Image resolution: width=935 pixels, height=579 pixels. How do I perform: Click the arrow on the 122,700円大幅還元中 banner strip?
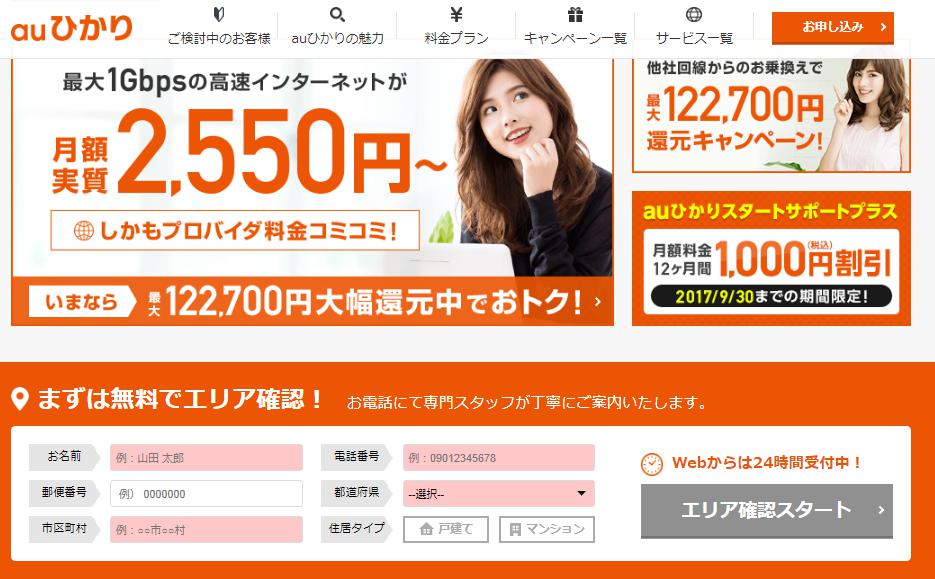click(597, 302)
